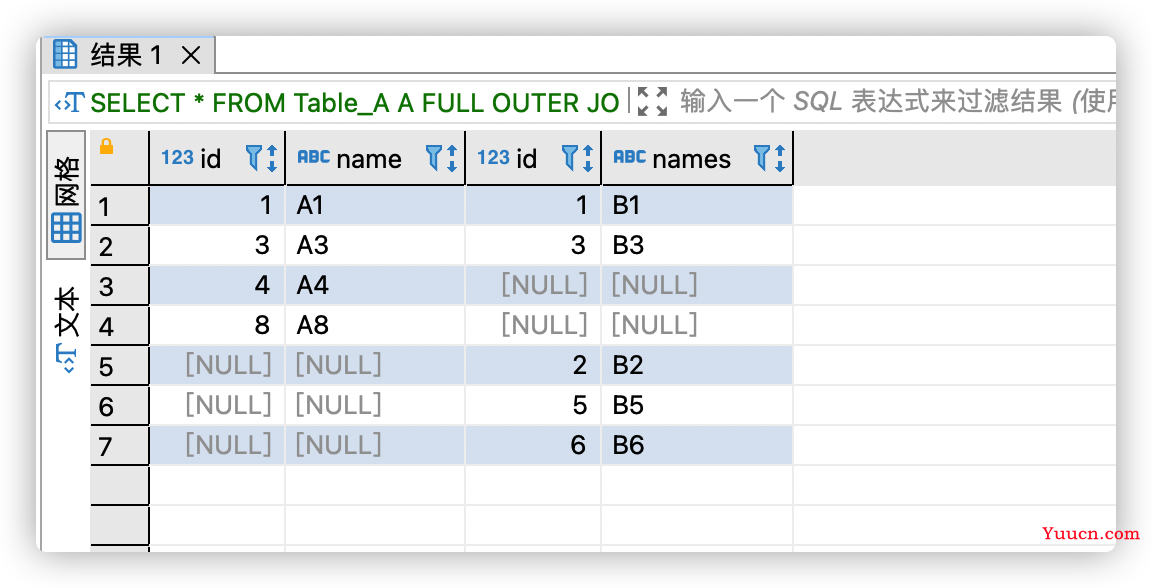Image resolution: width=1152 pixels, height=588 pixels.
Task: Select row number 3 header
Action: click(x=120, y=286)
